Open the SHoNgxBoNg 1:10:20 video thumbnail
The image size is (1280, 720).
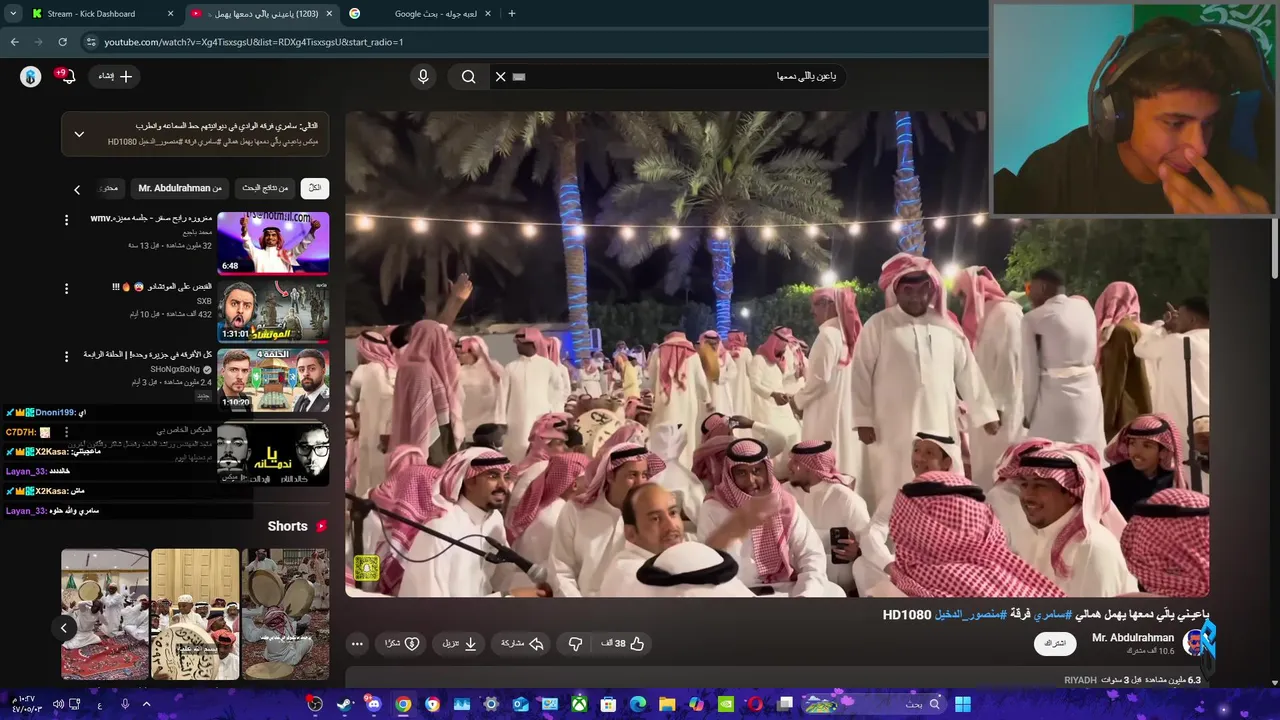[273, 380]
